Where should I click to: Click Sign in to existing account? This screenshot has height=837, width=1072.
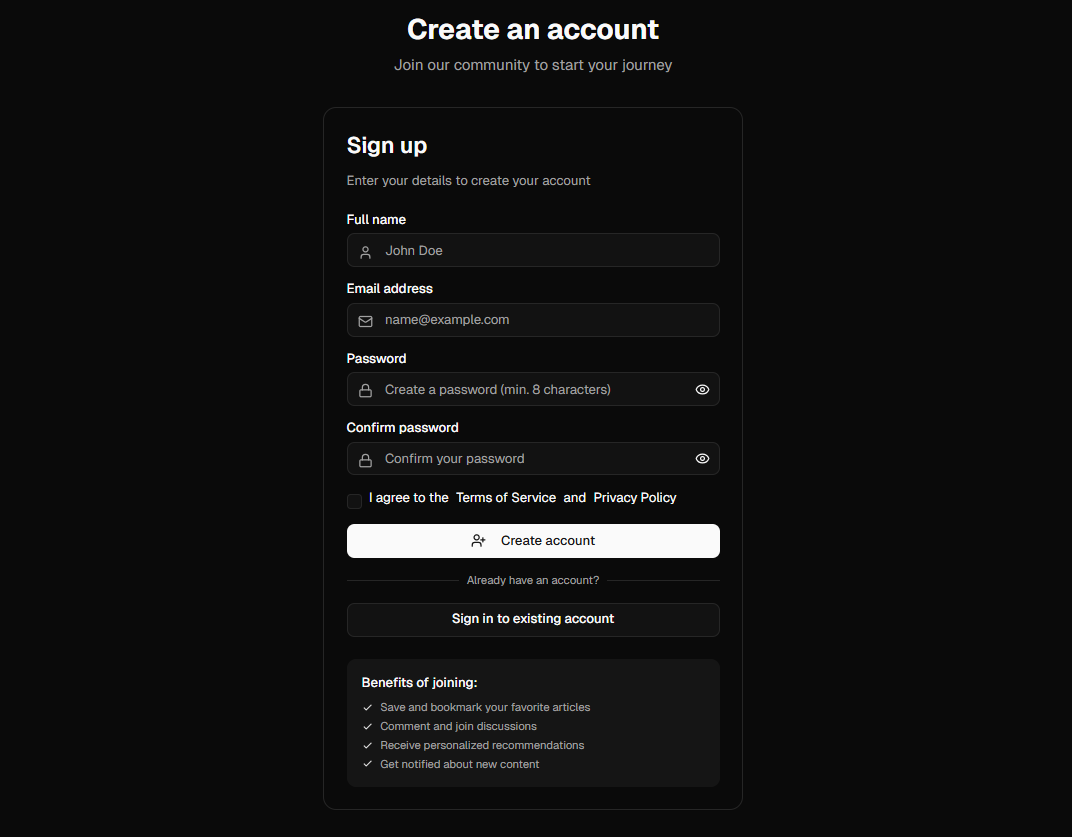pos(533,619)
